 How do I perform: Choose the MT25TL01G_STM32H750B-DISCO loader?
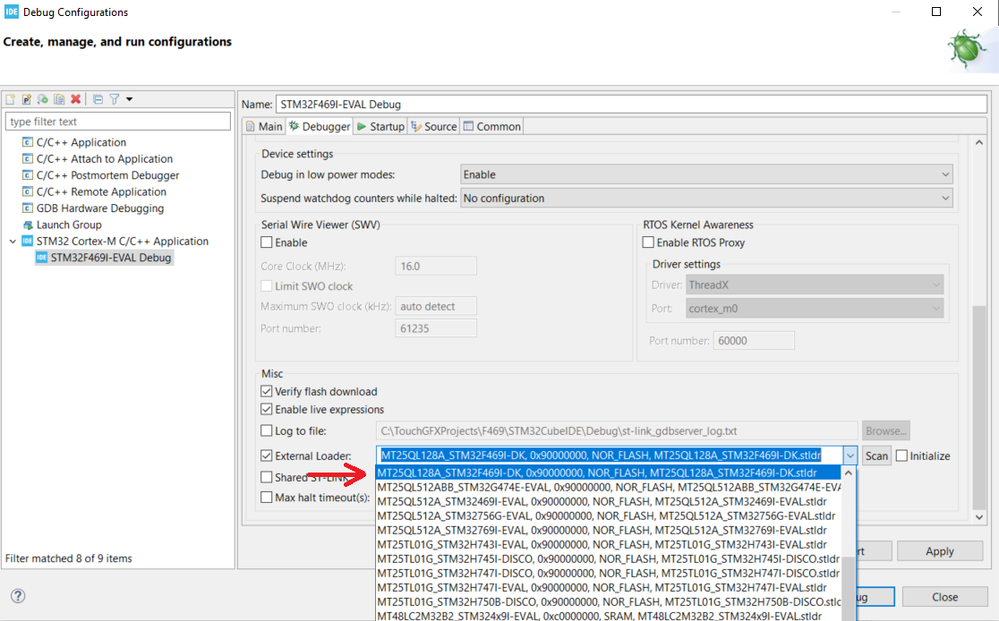(608, 602)
